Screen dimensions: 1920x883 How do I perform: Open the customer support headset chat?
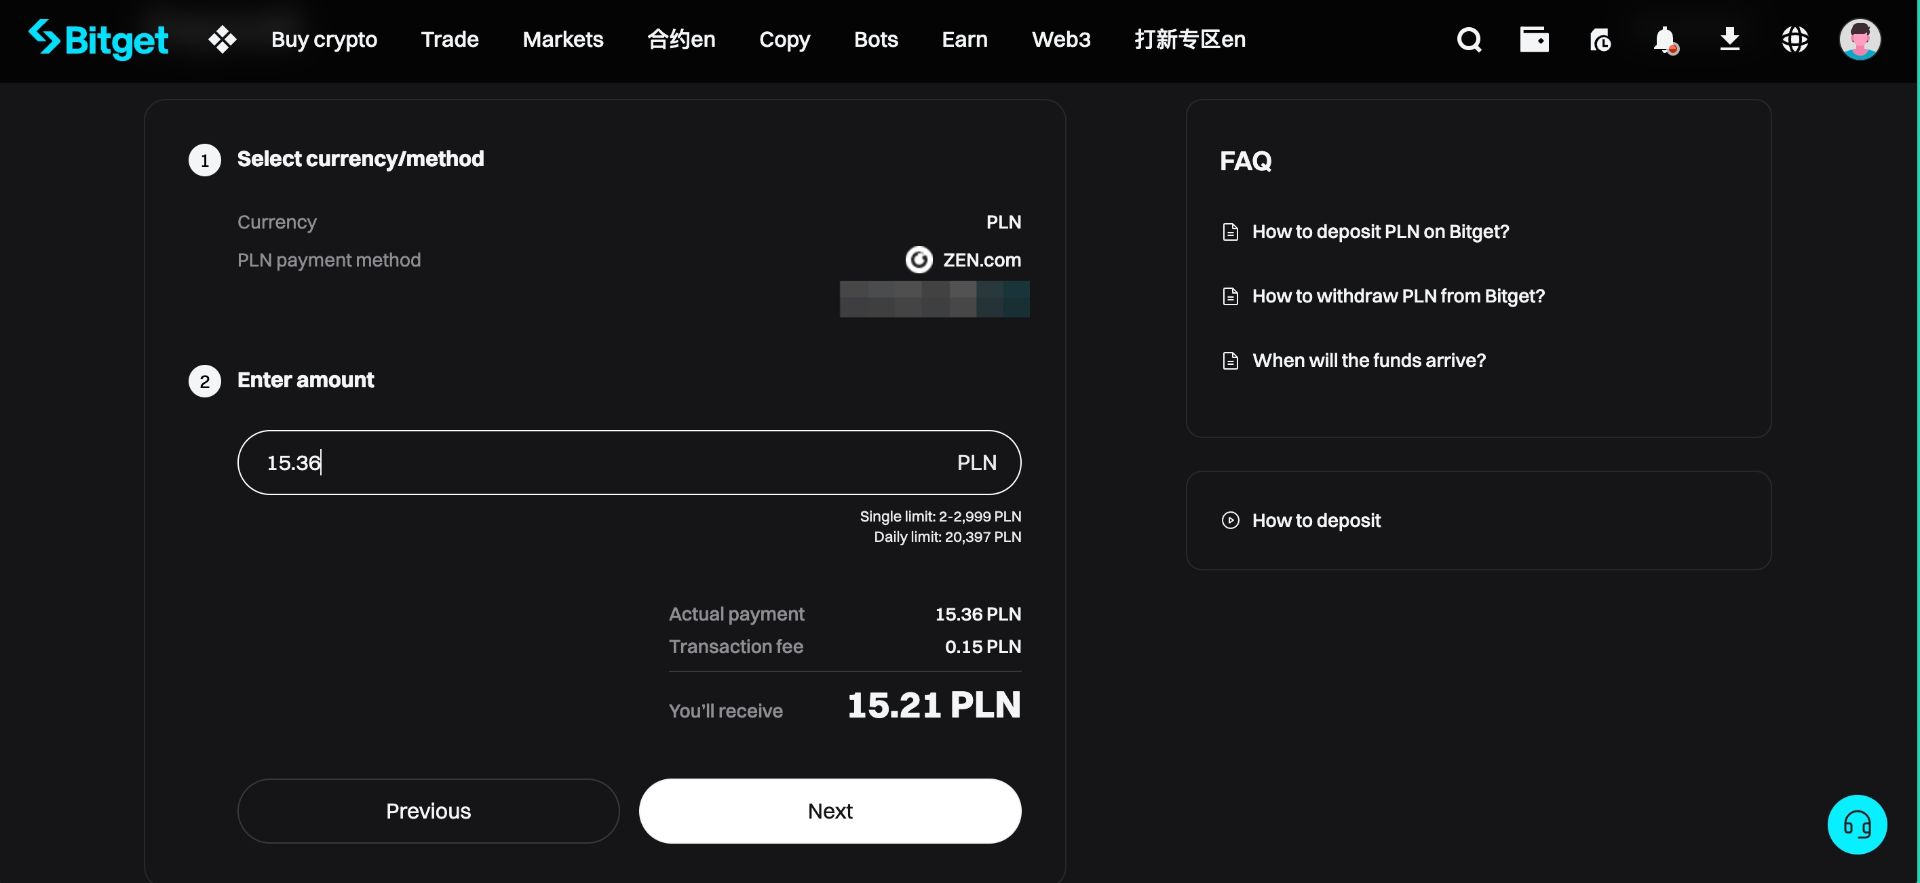(x=1857, y=825)
